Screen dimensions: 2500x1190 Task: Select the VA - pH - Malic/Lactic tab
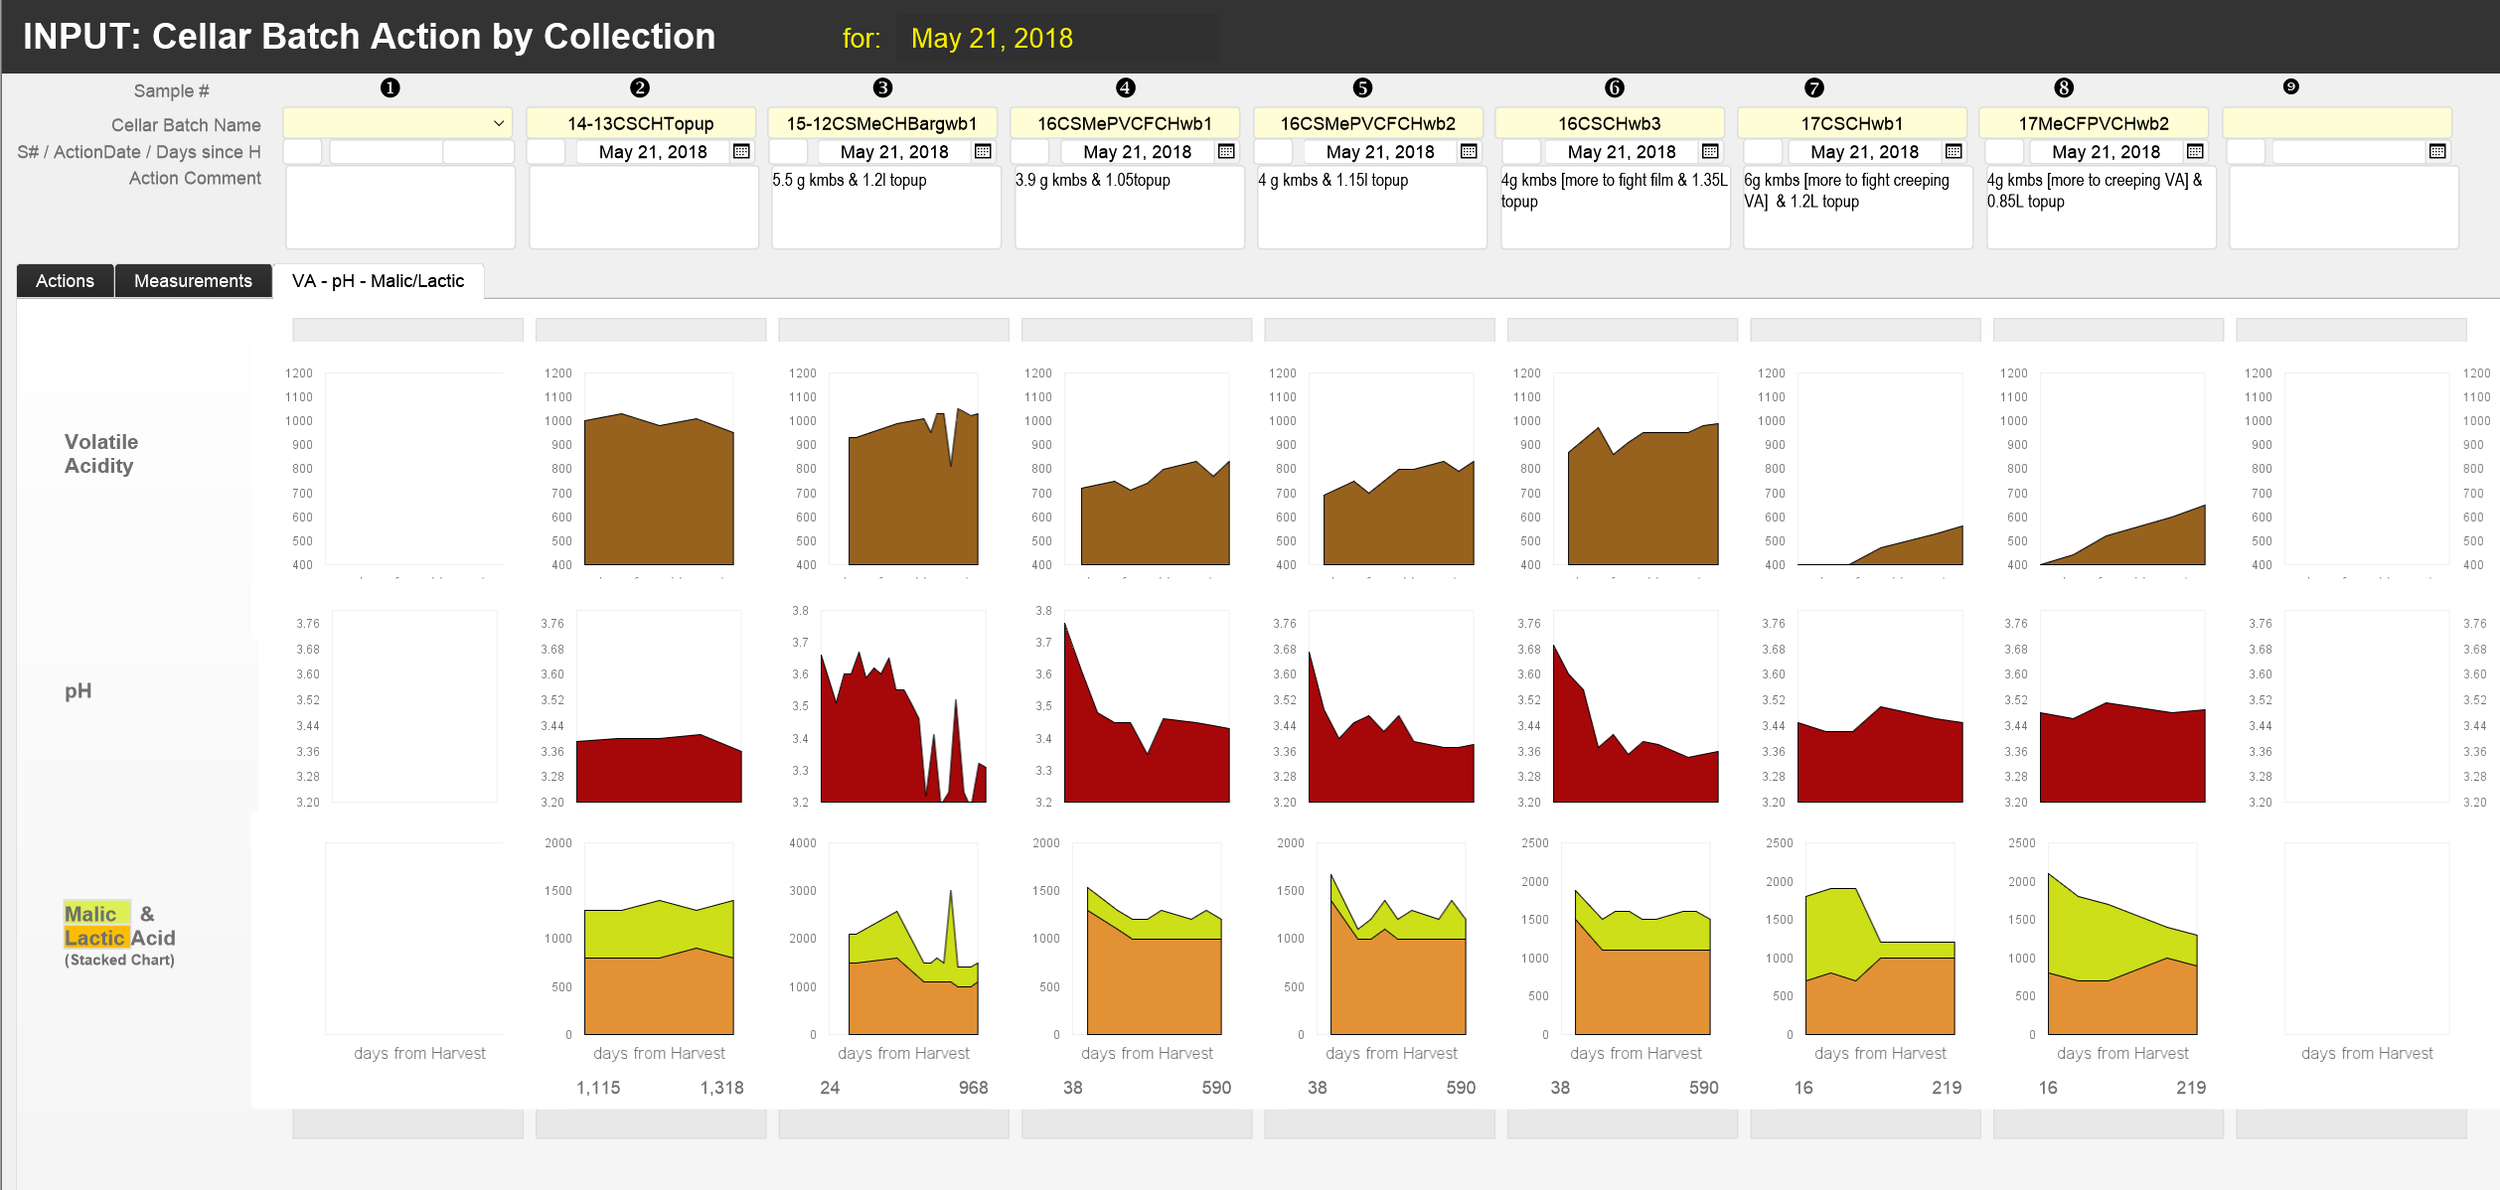click(378, 281)
